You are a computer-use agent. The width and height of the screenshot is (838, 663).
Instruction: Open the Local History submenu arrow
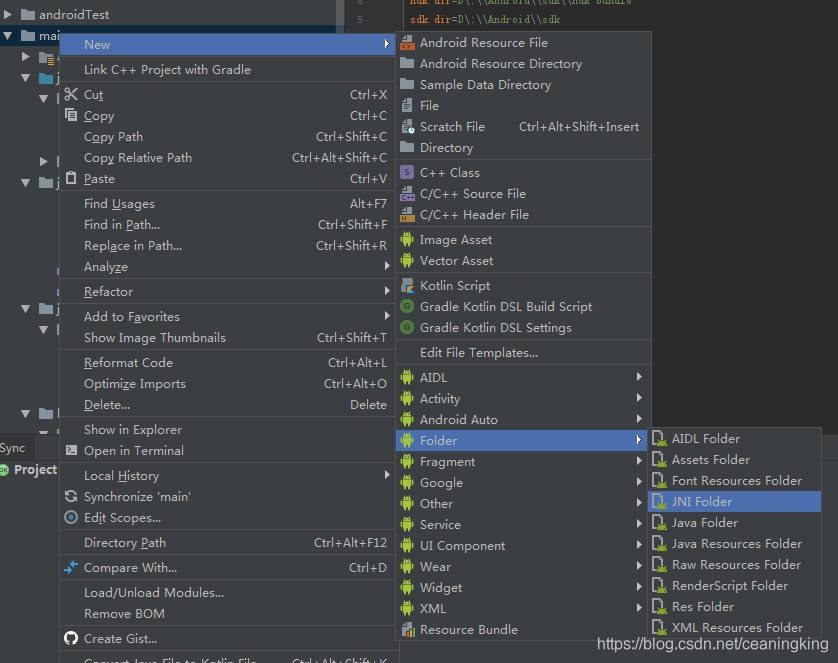coord(387,475)
